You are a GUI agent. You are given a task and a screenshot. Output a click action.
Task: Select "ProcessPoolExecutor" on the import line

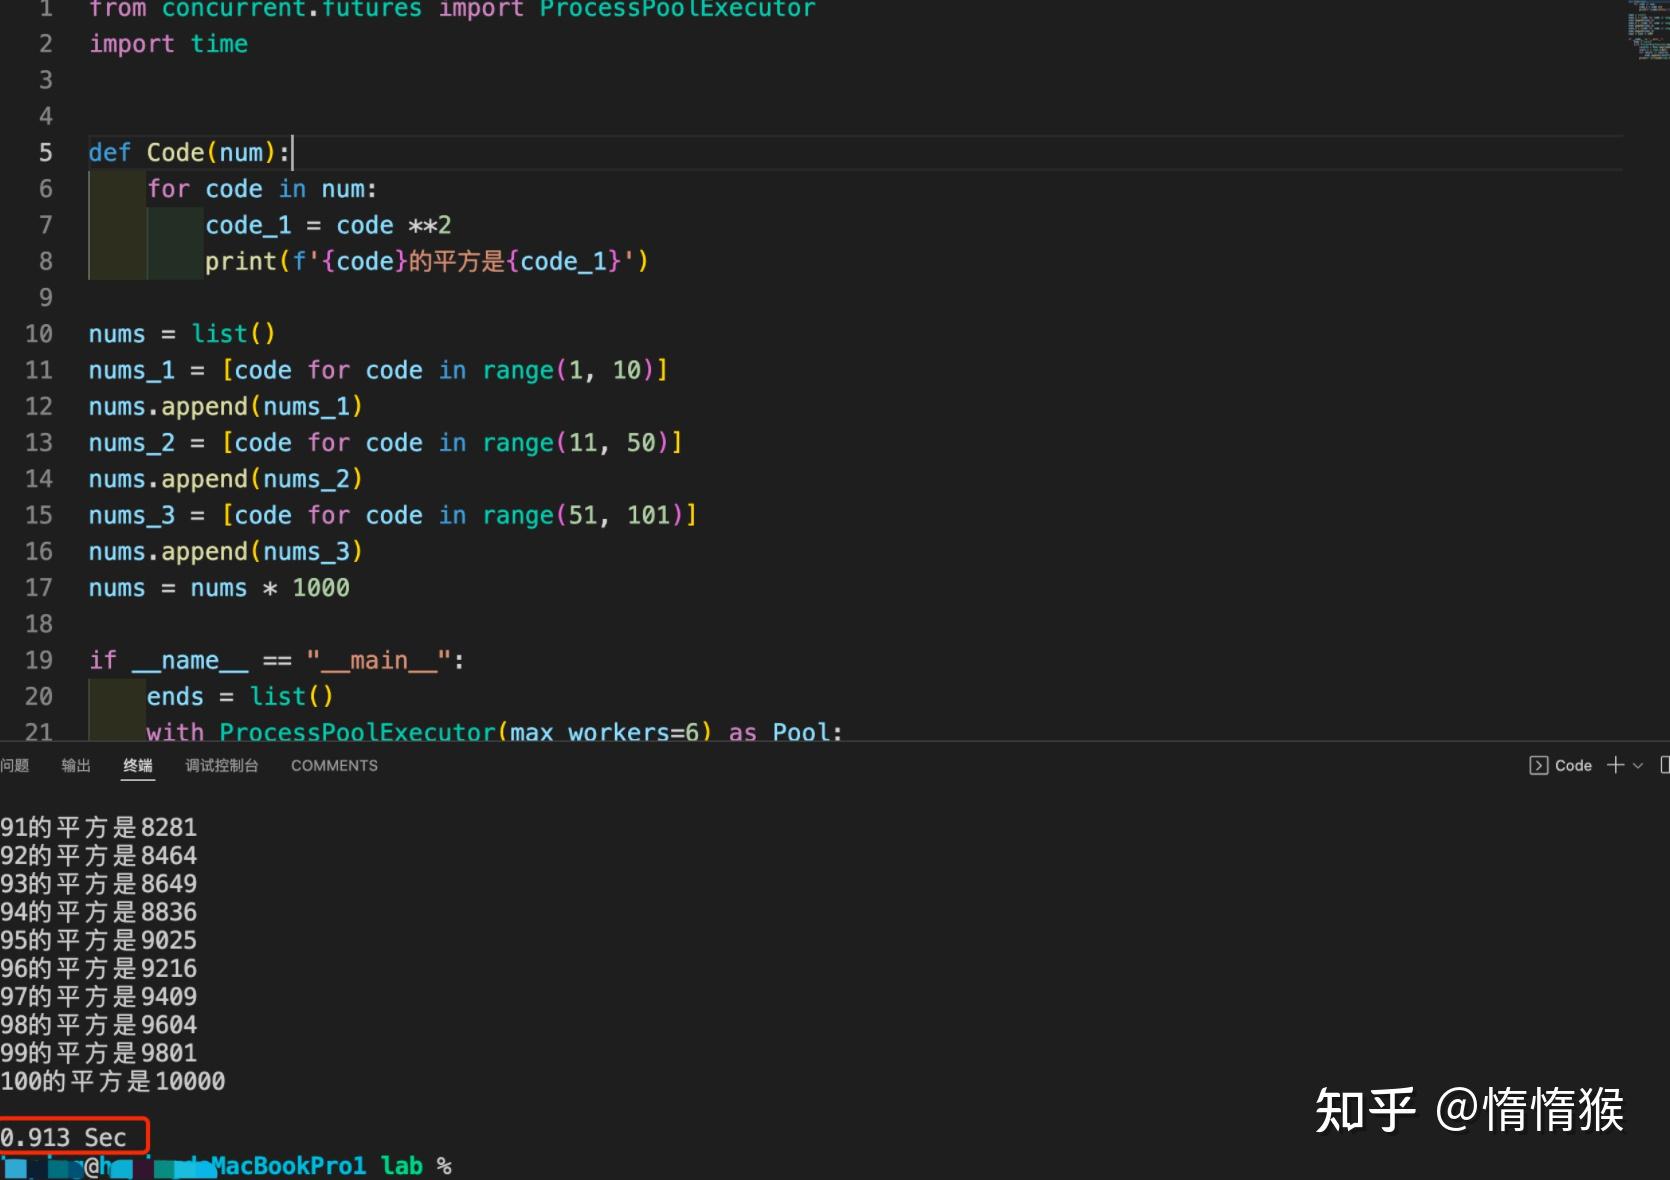point(678,10)
